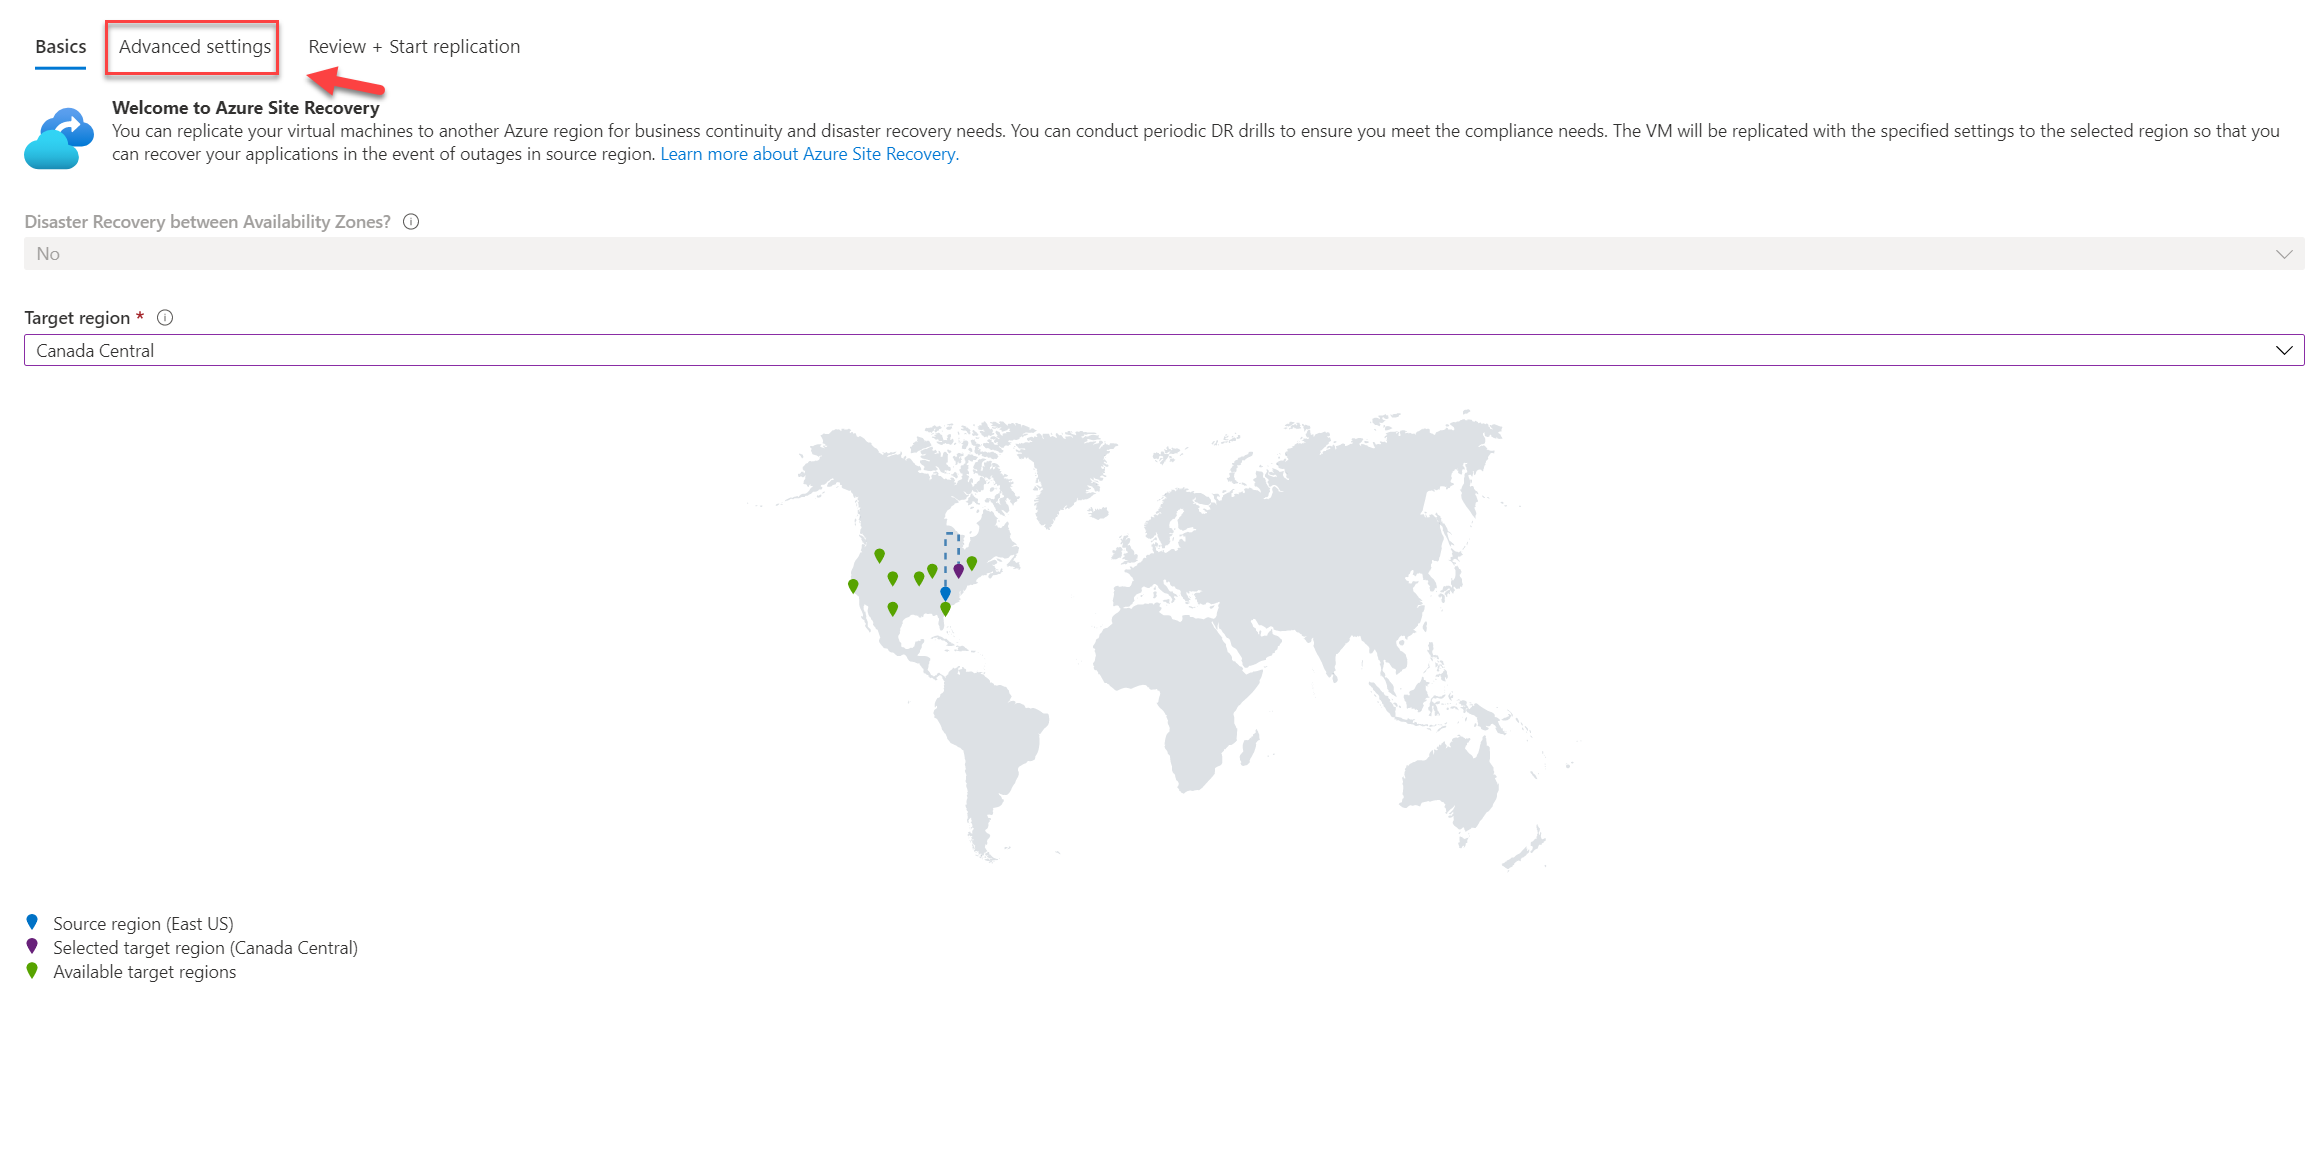The height and width of the screenshot is (1151, 2312).
Task: Click 'Source region (East US)' legend text
Action: point(143,924)
